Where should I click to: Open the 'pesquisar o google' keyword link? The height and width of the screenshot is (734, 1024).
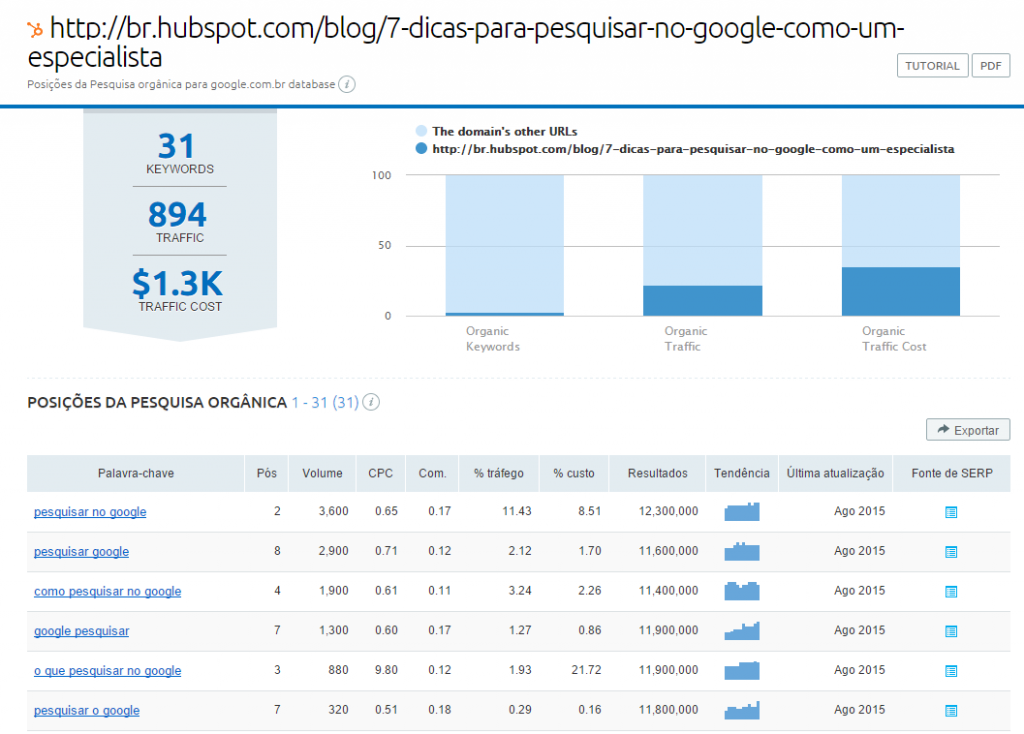(87, 711)
